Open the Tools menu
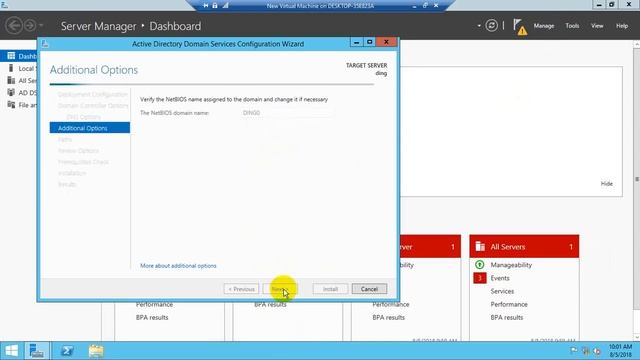Screen dimensions: 640x360 click(x=572, y=26)
